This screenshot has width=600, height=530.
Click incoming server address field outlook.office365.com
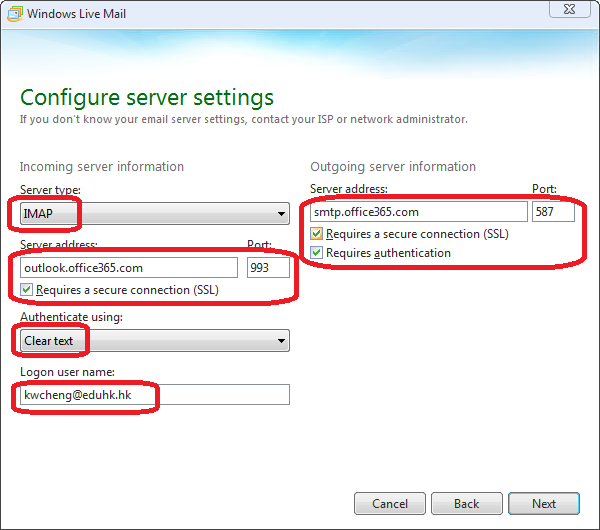click(129, 267)
